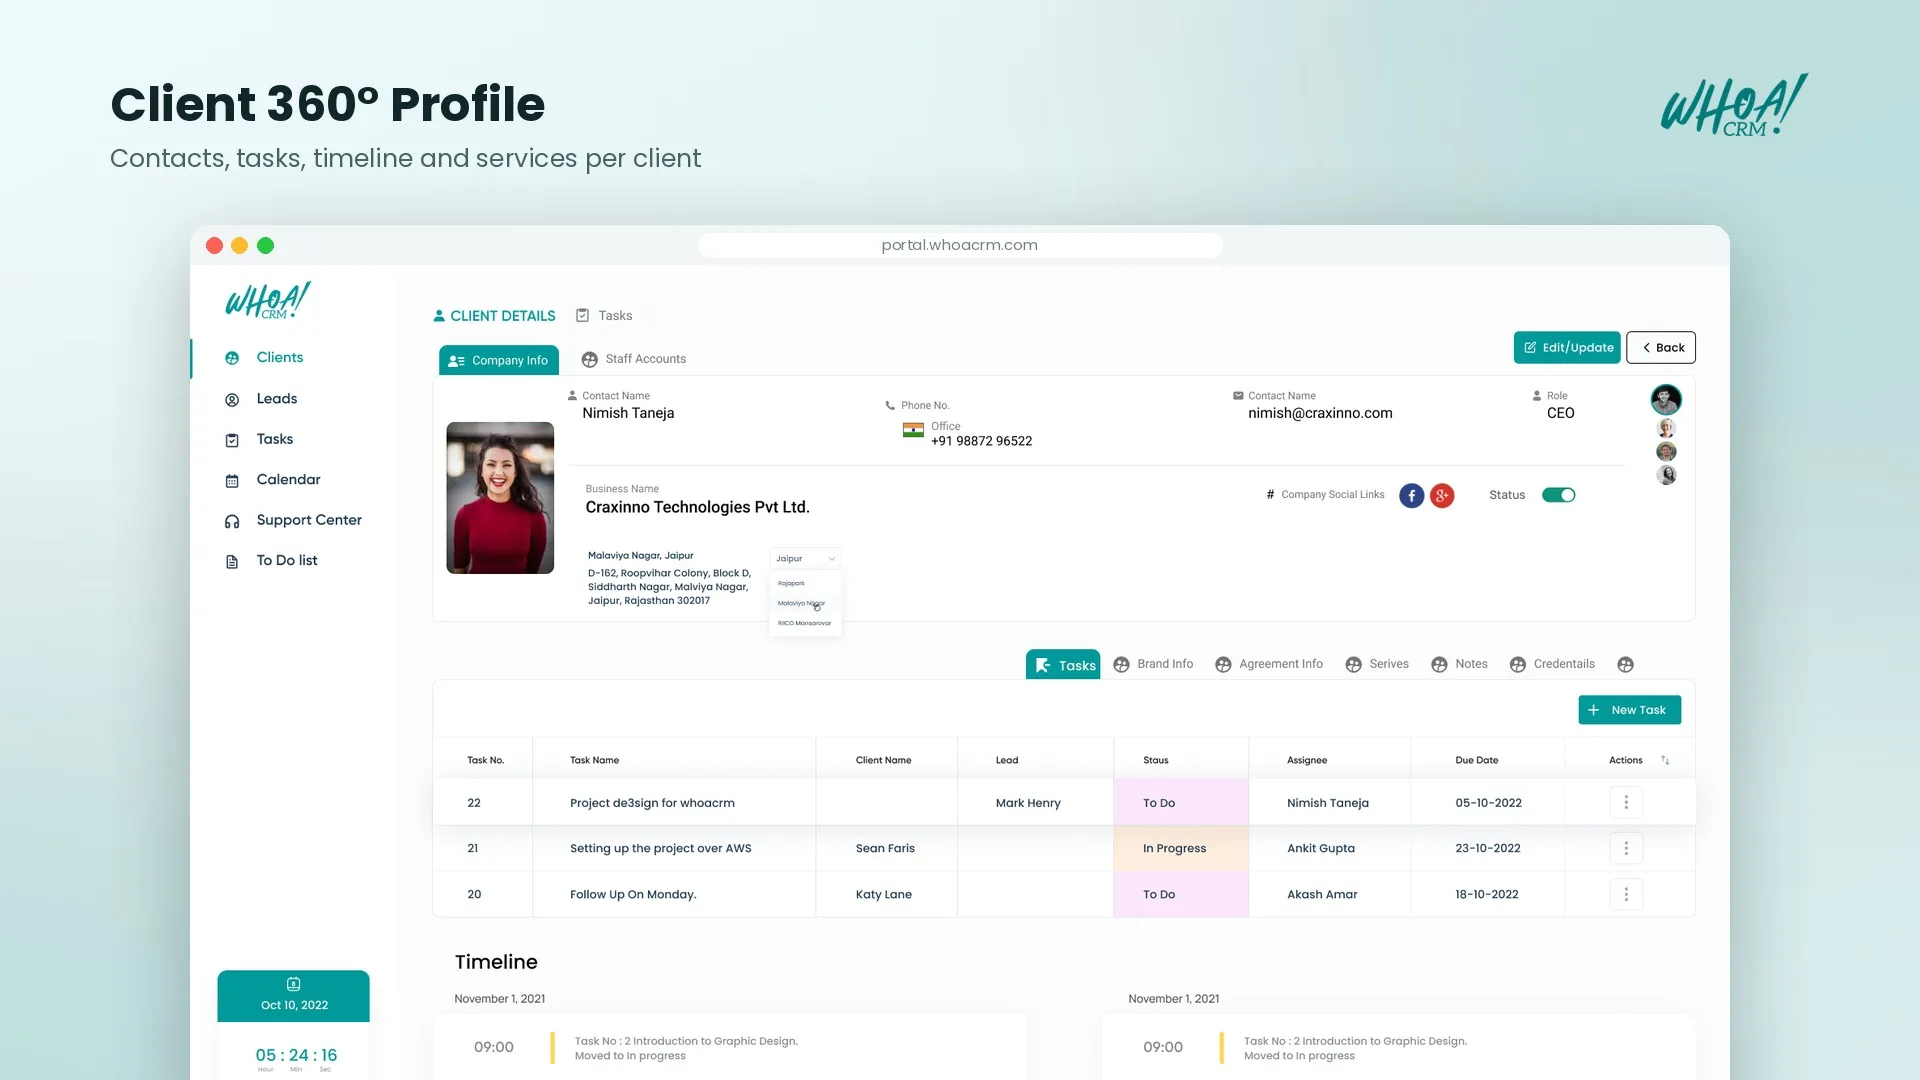Image resolution: width=1920 pixels, height=1080 pixels.
Task: Open the Staff Accounts tab
Action: coord(634,359)
